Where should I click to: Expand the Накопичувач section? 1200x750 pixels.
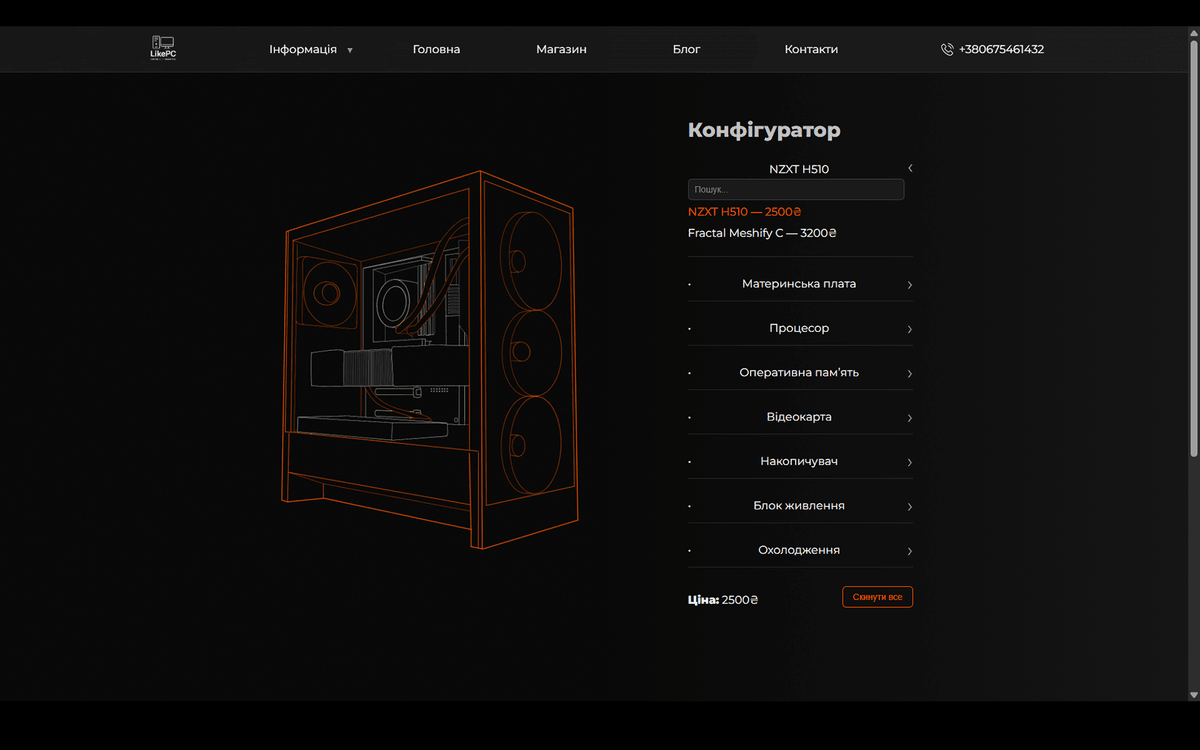click(799, 462)
